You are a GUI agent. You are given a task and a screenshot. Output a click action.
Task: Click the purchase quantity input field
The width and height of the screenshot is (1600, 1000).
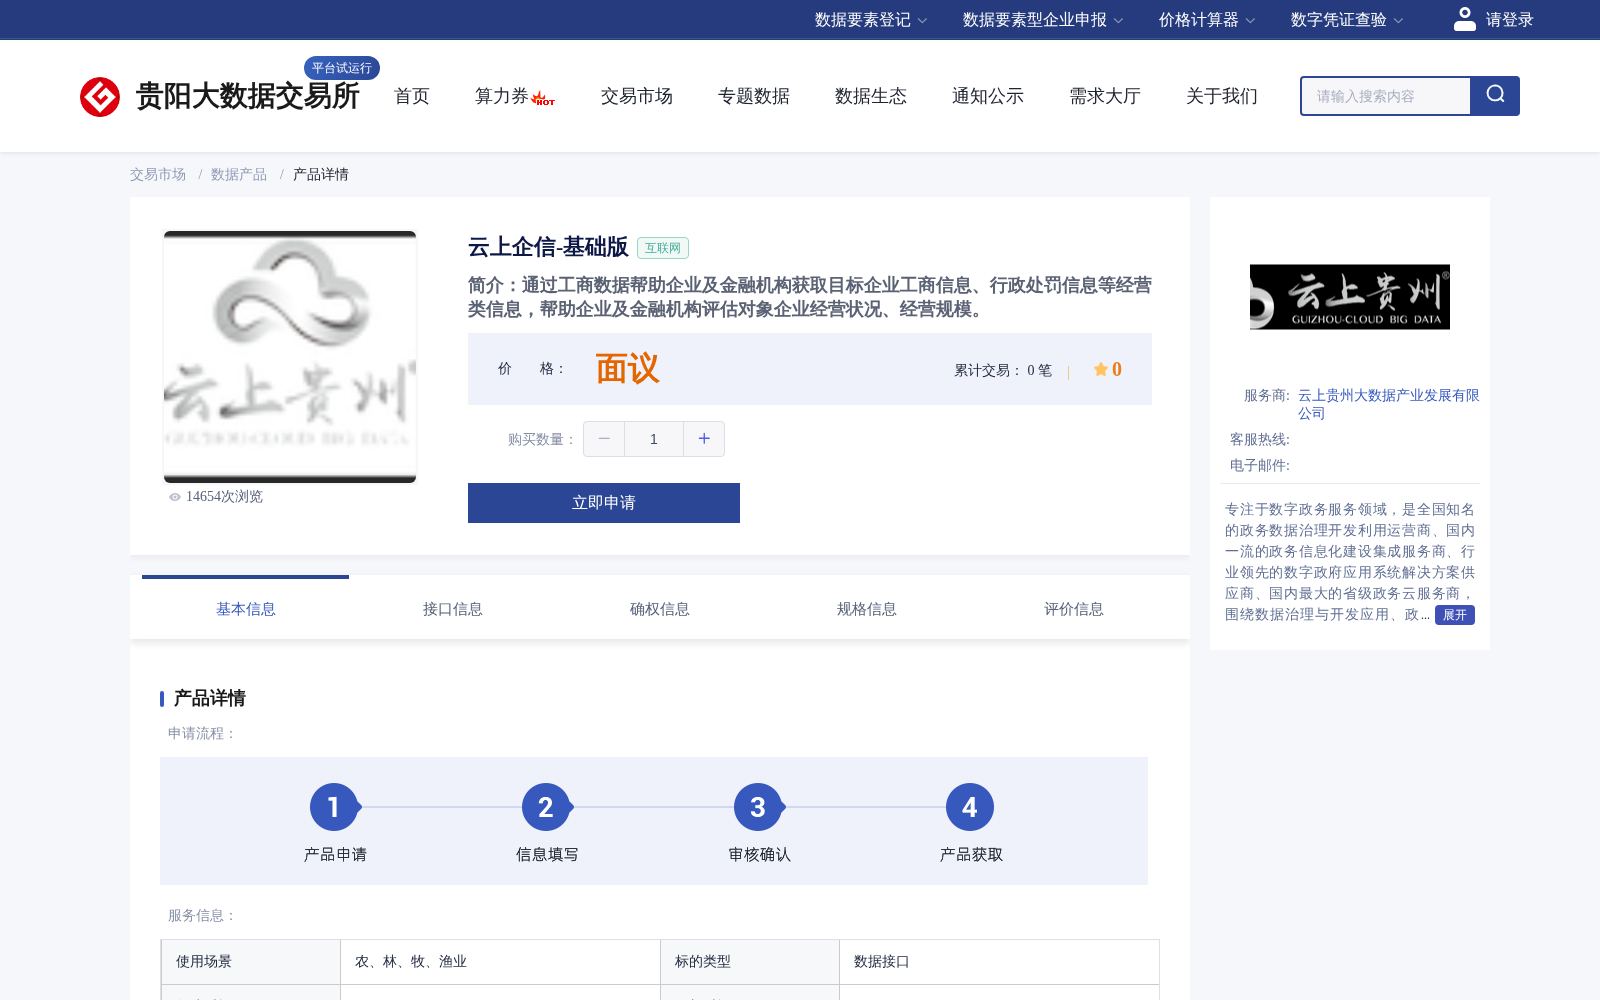(654, 439)
